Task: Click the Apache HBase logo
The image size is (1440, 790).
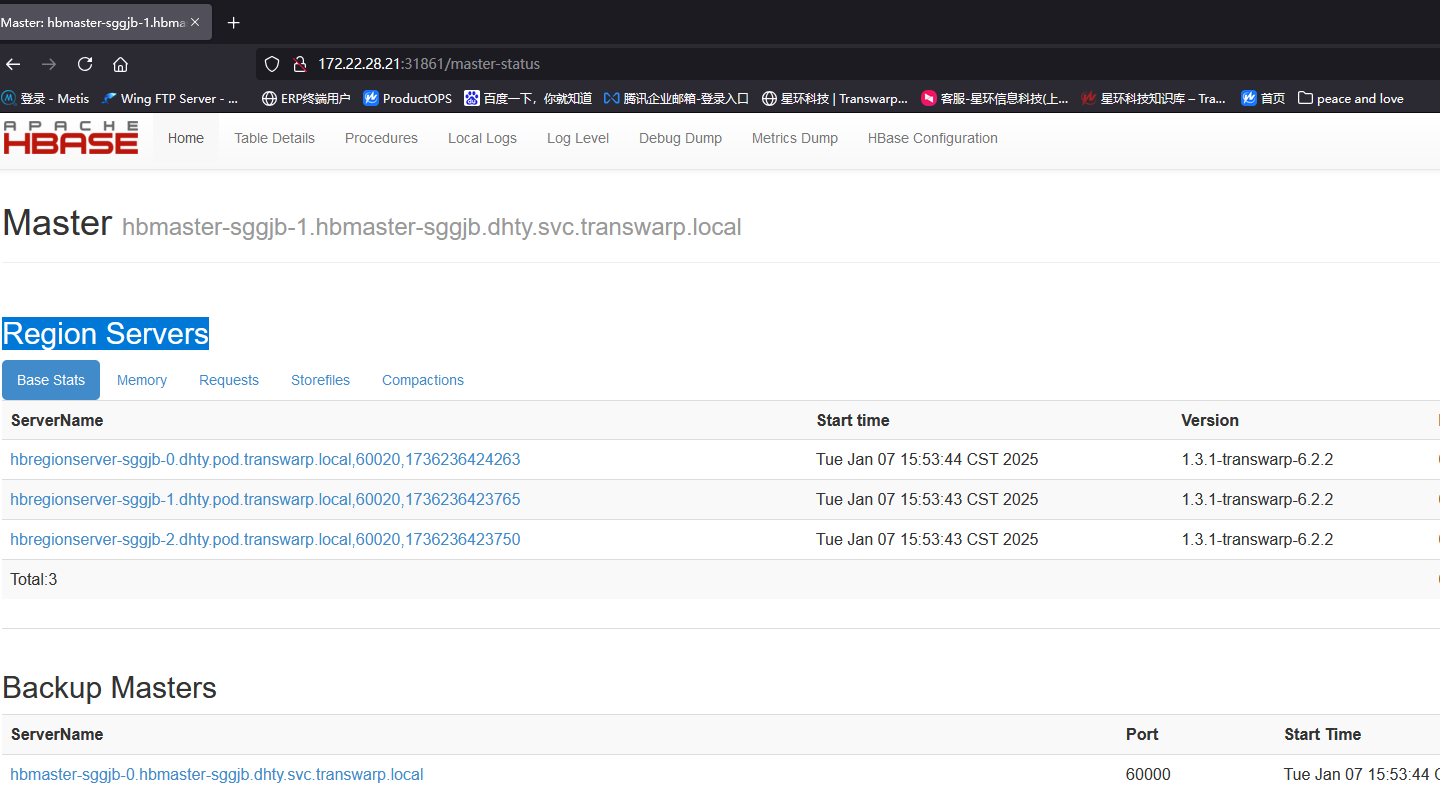Action: [x=70, y=137]
